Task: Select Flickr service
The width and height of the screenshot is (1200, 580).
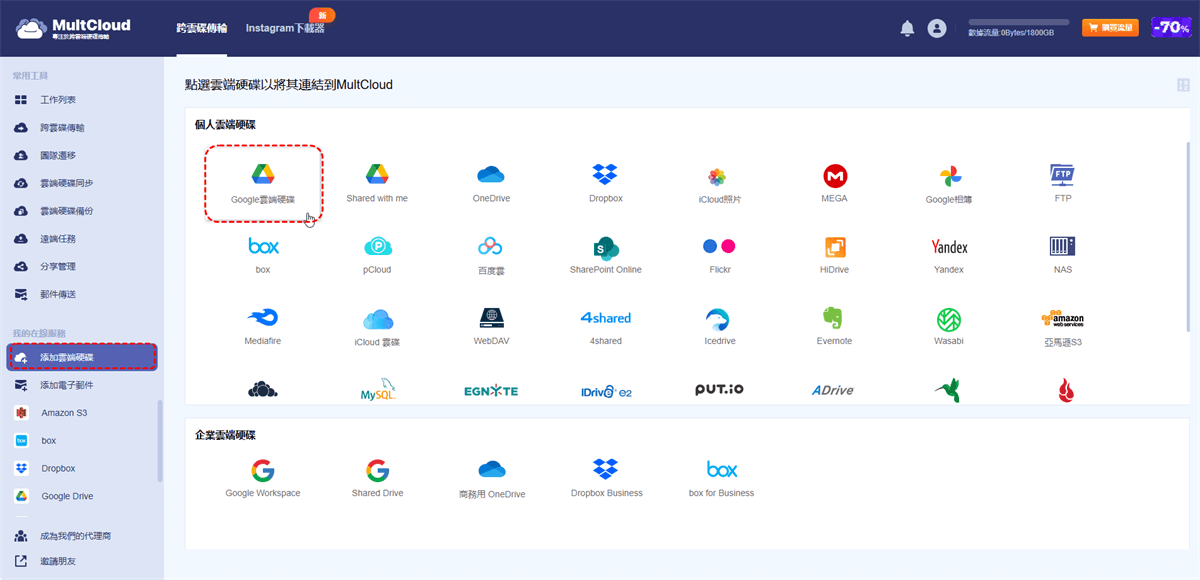Action: 719,255
